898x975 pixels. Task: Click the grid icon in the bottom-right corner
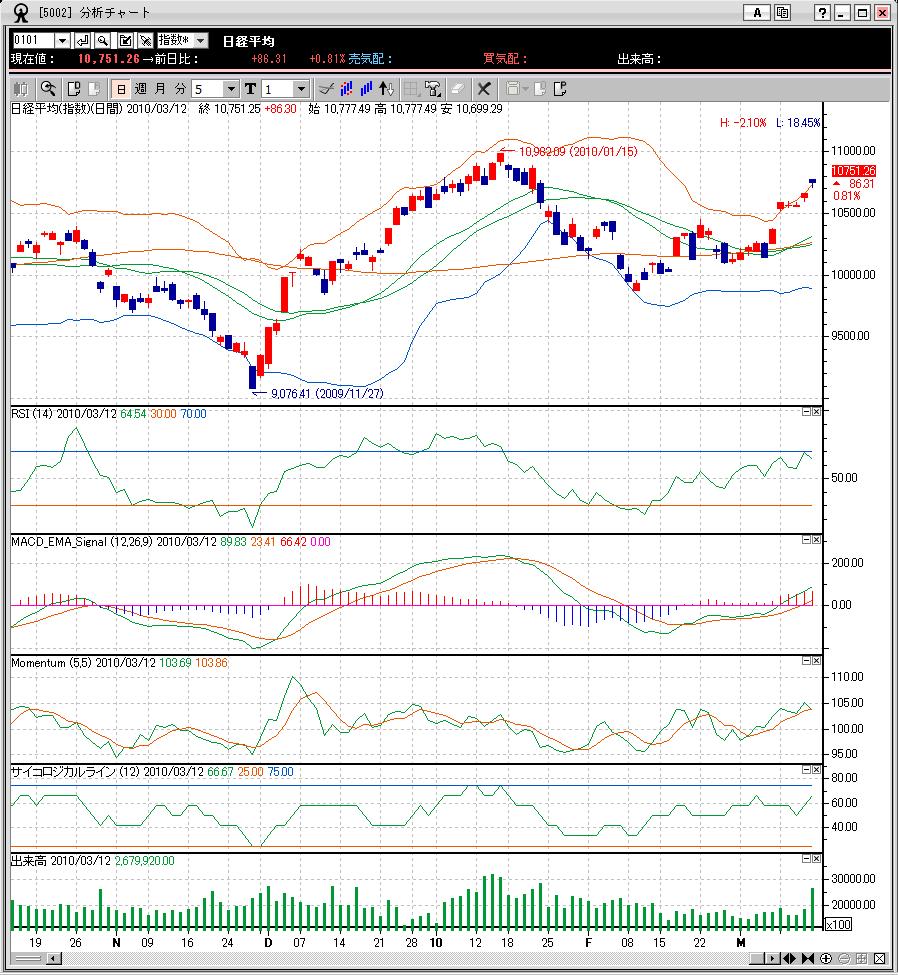862,958
